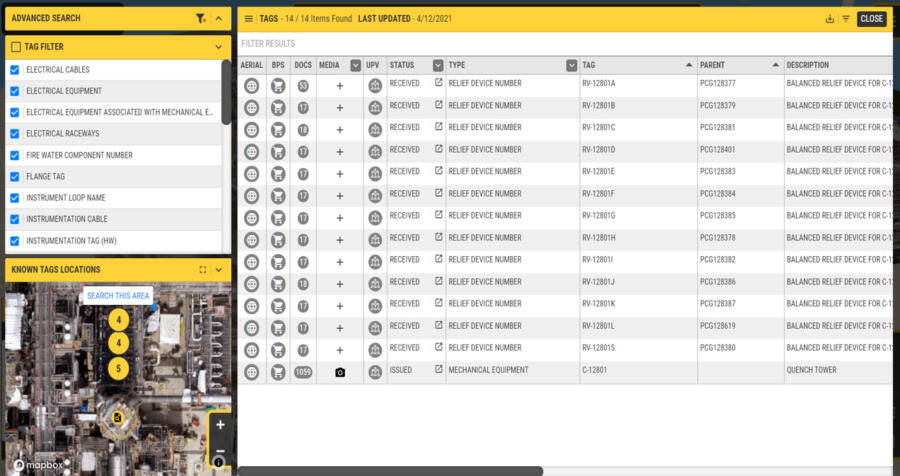Image resolution: width=900 pixels, height=476 pixels.
Task: Collapse the Advanced Search panel
Action: (x=219, y=18)
